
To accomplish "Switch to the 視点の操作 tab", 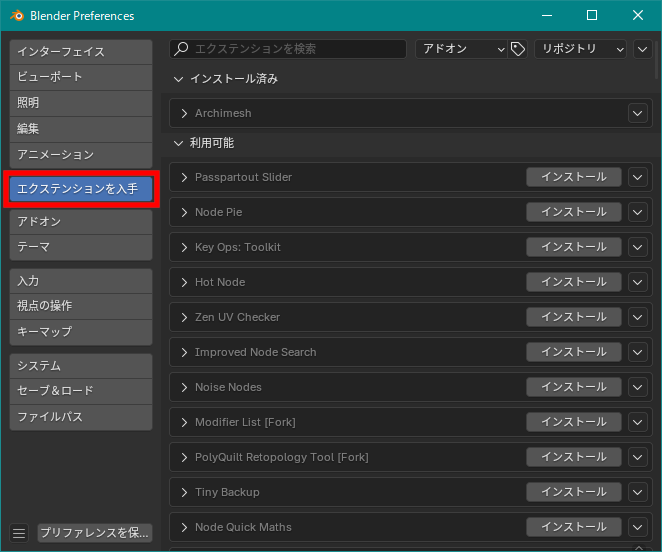I will (x=81, y=306).
